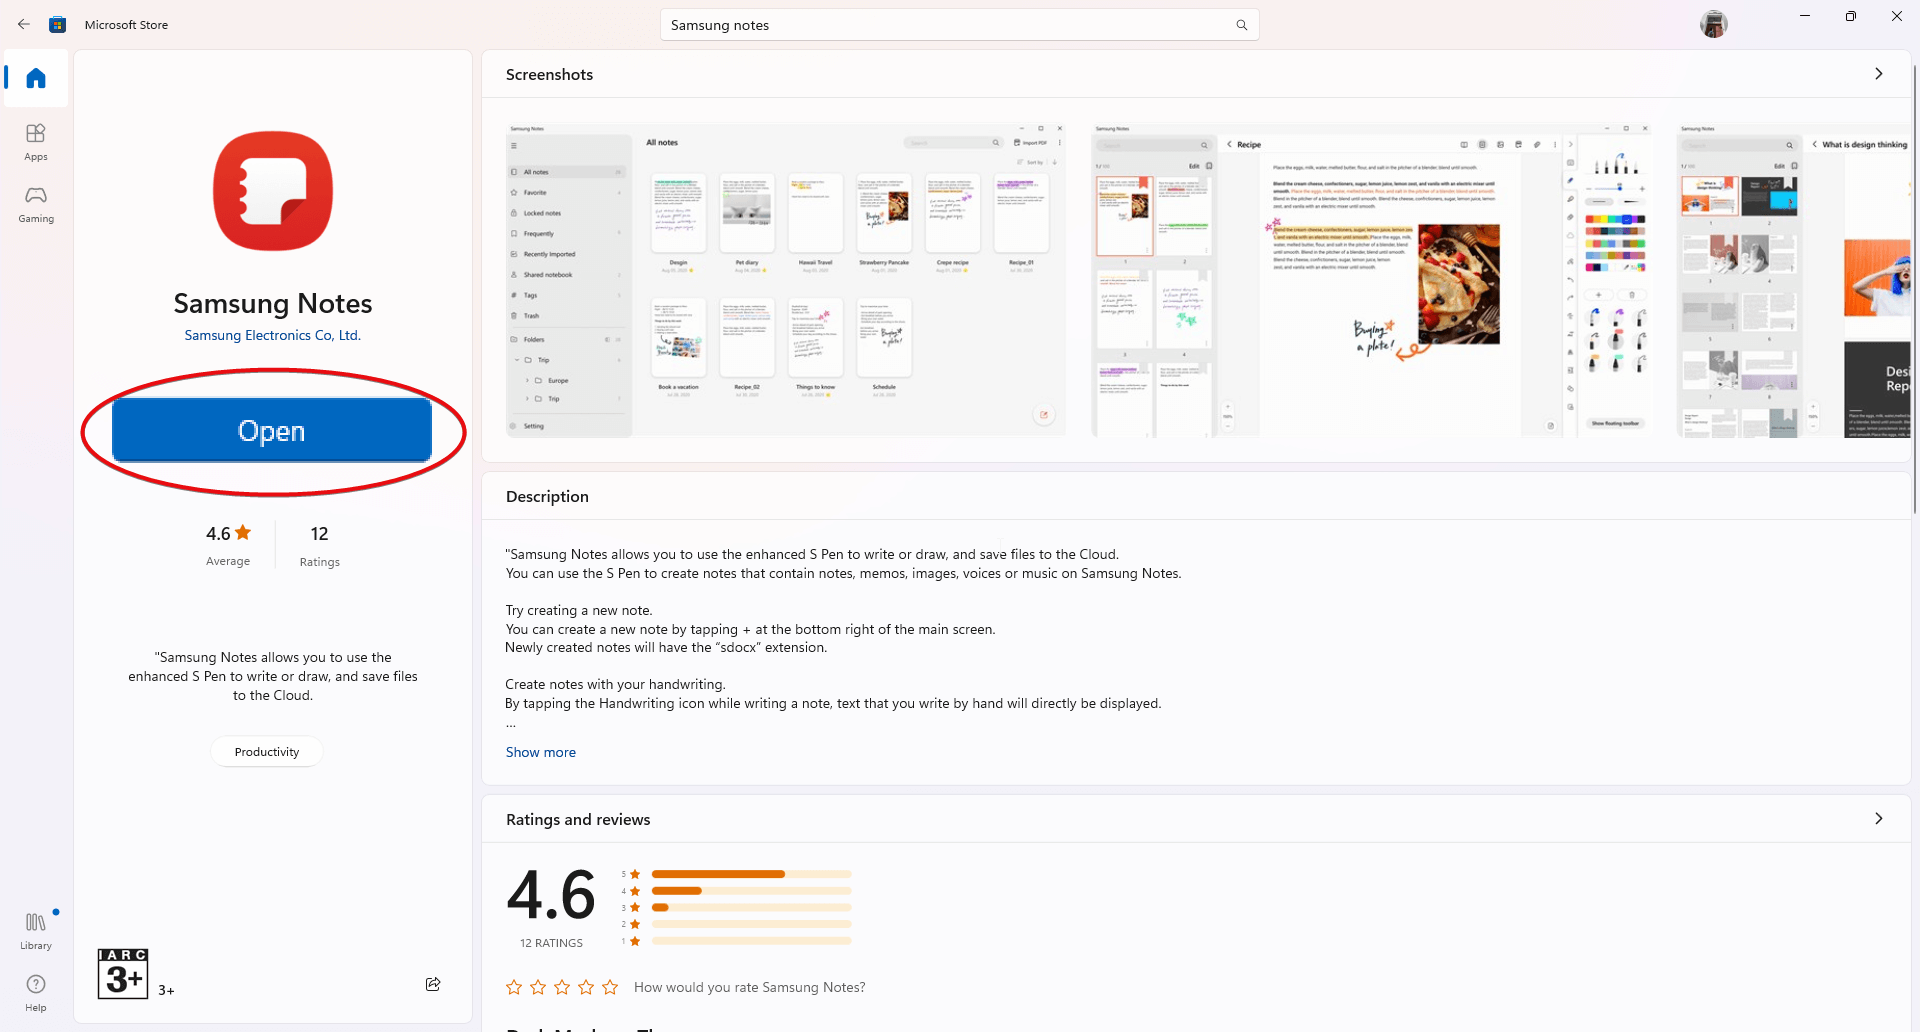The image size is (1920, 1032).
Task: Show more of the description
Action: coord(540,752)
